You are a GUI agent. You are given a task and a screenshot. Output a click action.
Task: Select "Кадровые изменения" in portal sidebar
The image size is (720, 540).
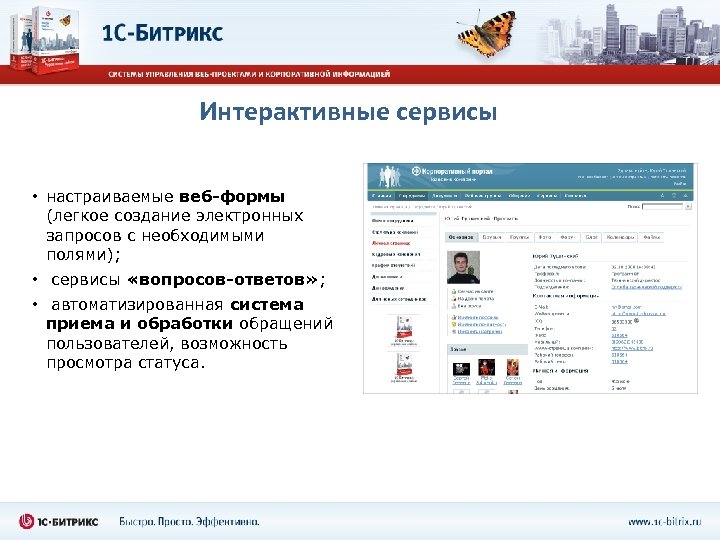coord(396,254)
